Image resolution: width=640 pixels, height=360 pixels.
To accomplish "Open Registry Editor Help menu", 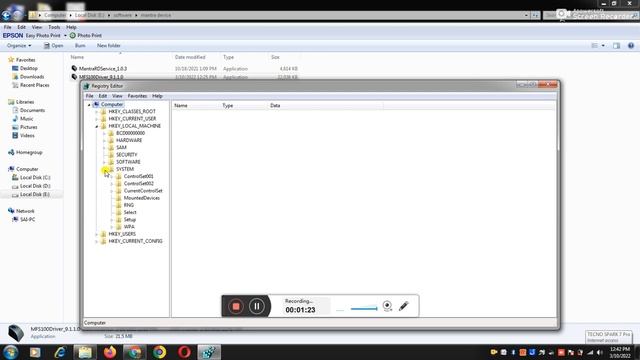I will pos(157,96).
